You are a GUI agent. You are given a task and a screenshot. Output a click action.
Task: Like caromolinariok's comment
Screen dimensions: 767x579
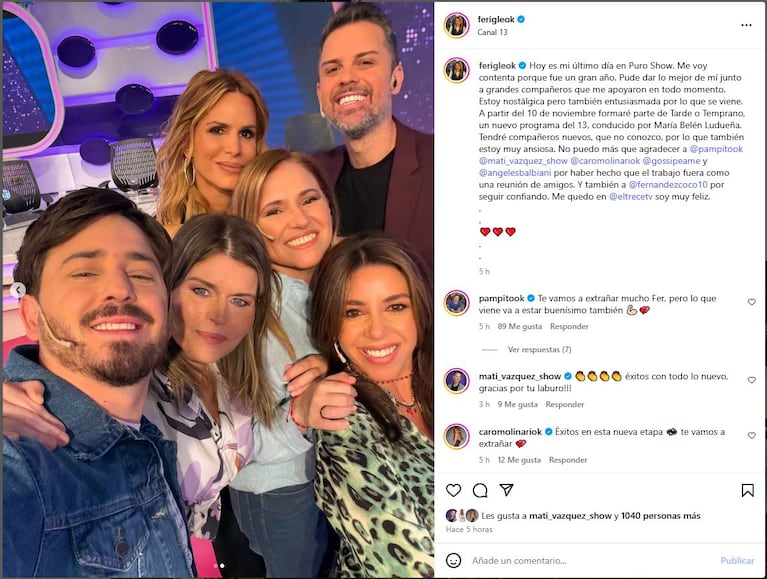(751, 435)
